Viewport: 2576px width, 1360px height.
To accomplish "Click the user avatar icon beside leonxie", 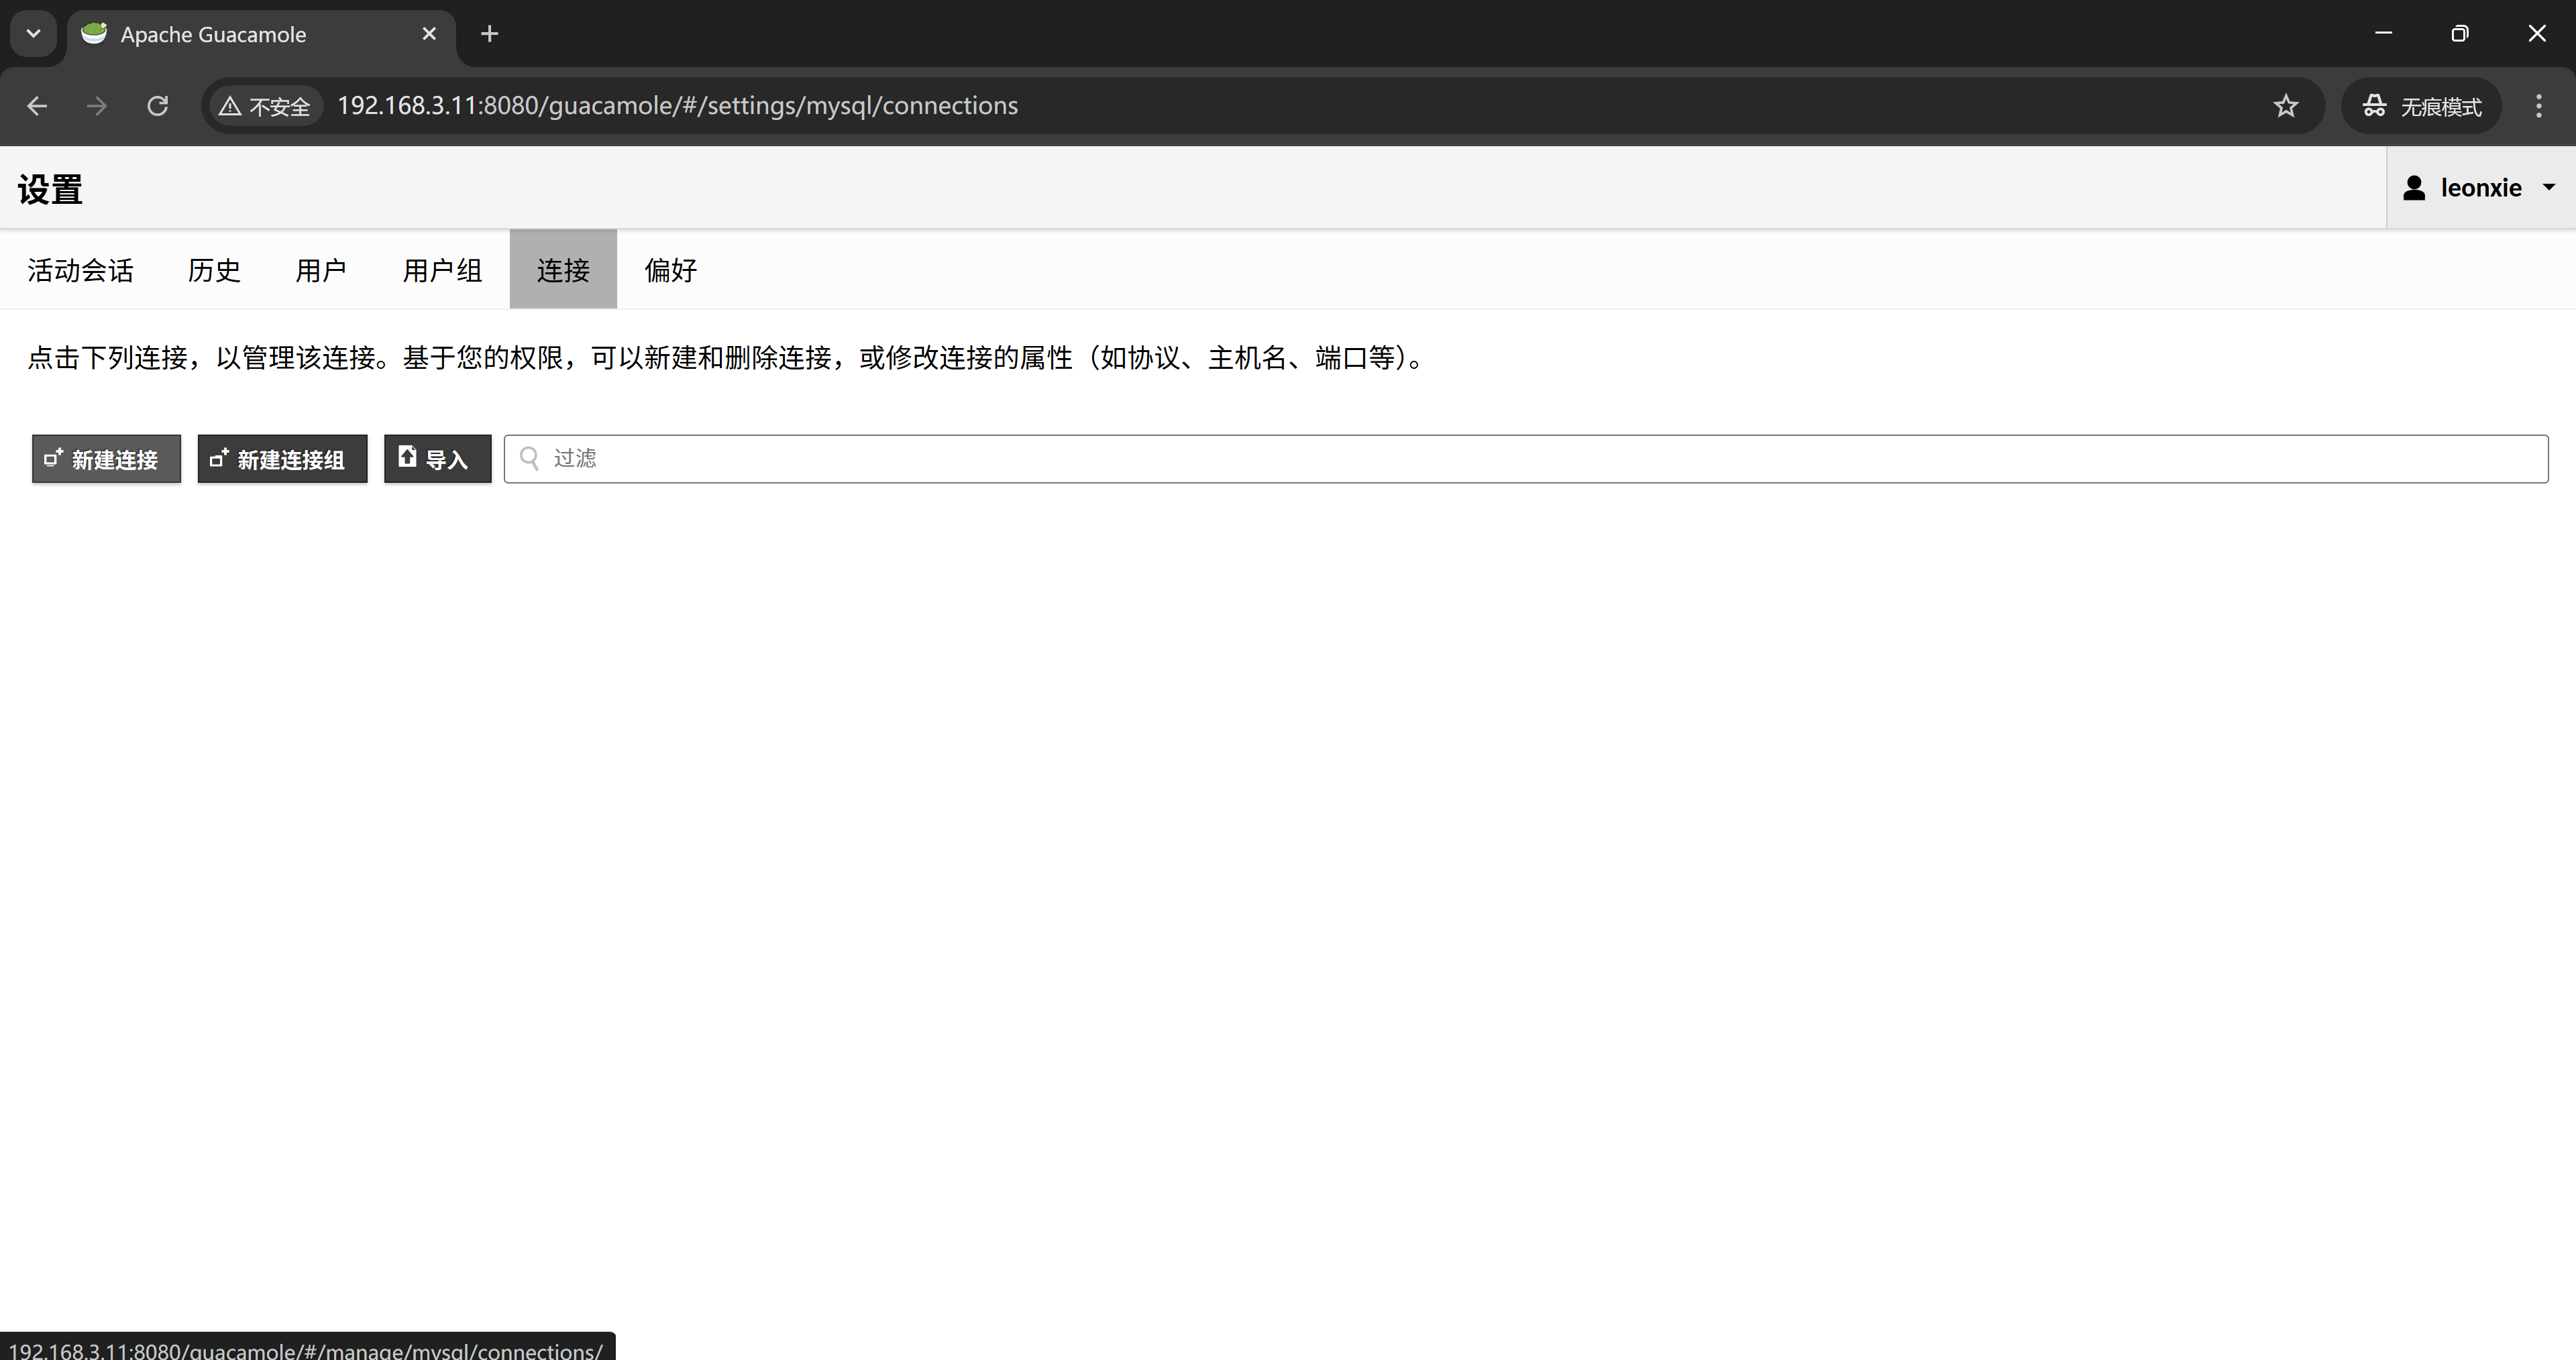I will [x=2414, y=188].
